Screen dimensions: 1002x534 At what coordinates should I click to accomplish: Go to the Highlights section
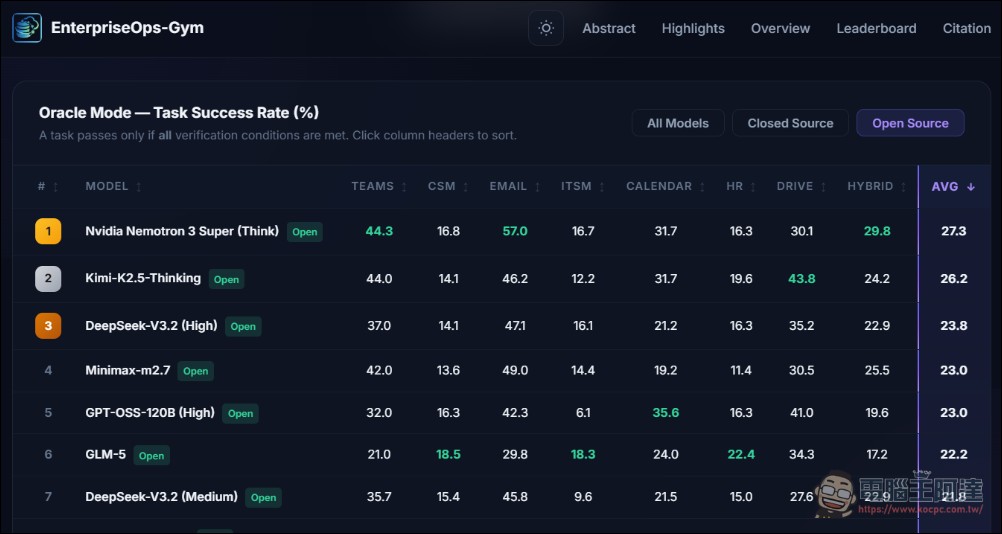(x=693, y=29)
